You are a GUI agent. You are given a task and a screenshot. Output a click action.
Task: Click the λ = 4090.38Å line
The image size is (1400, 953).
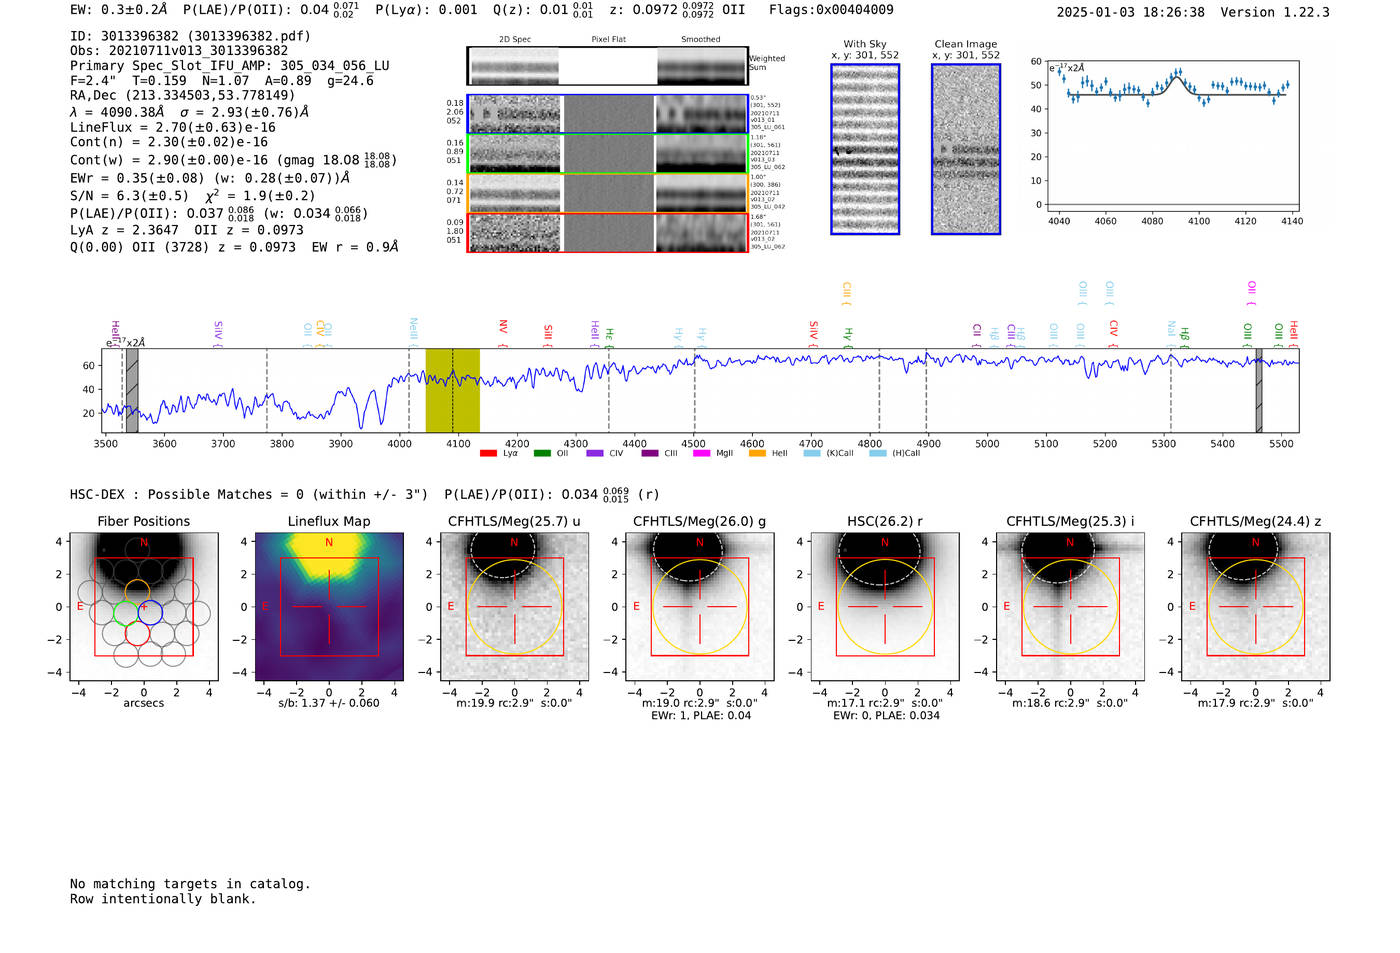coord(190,112)
